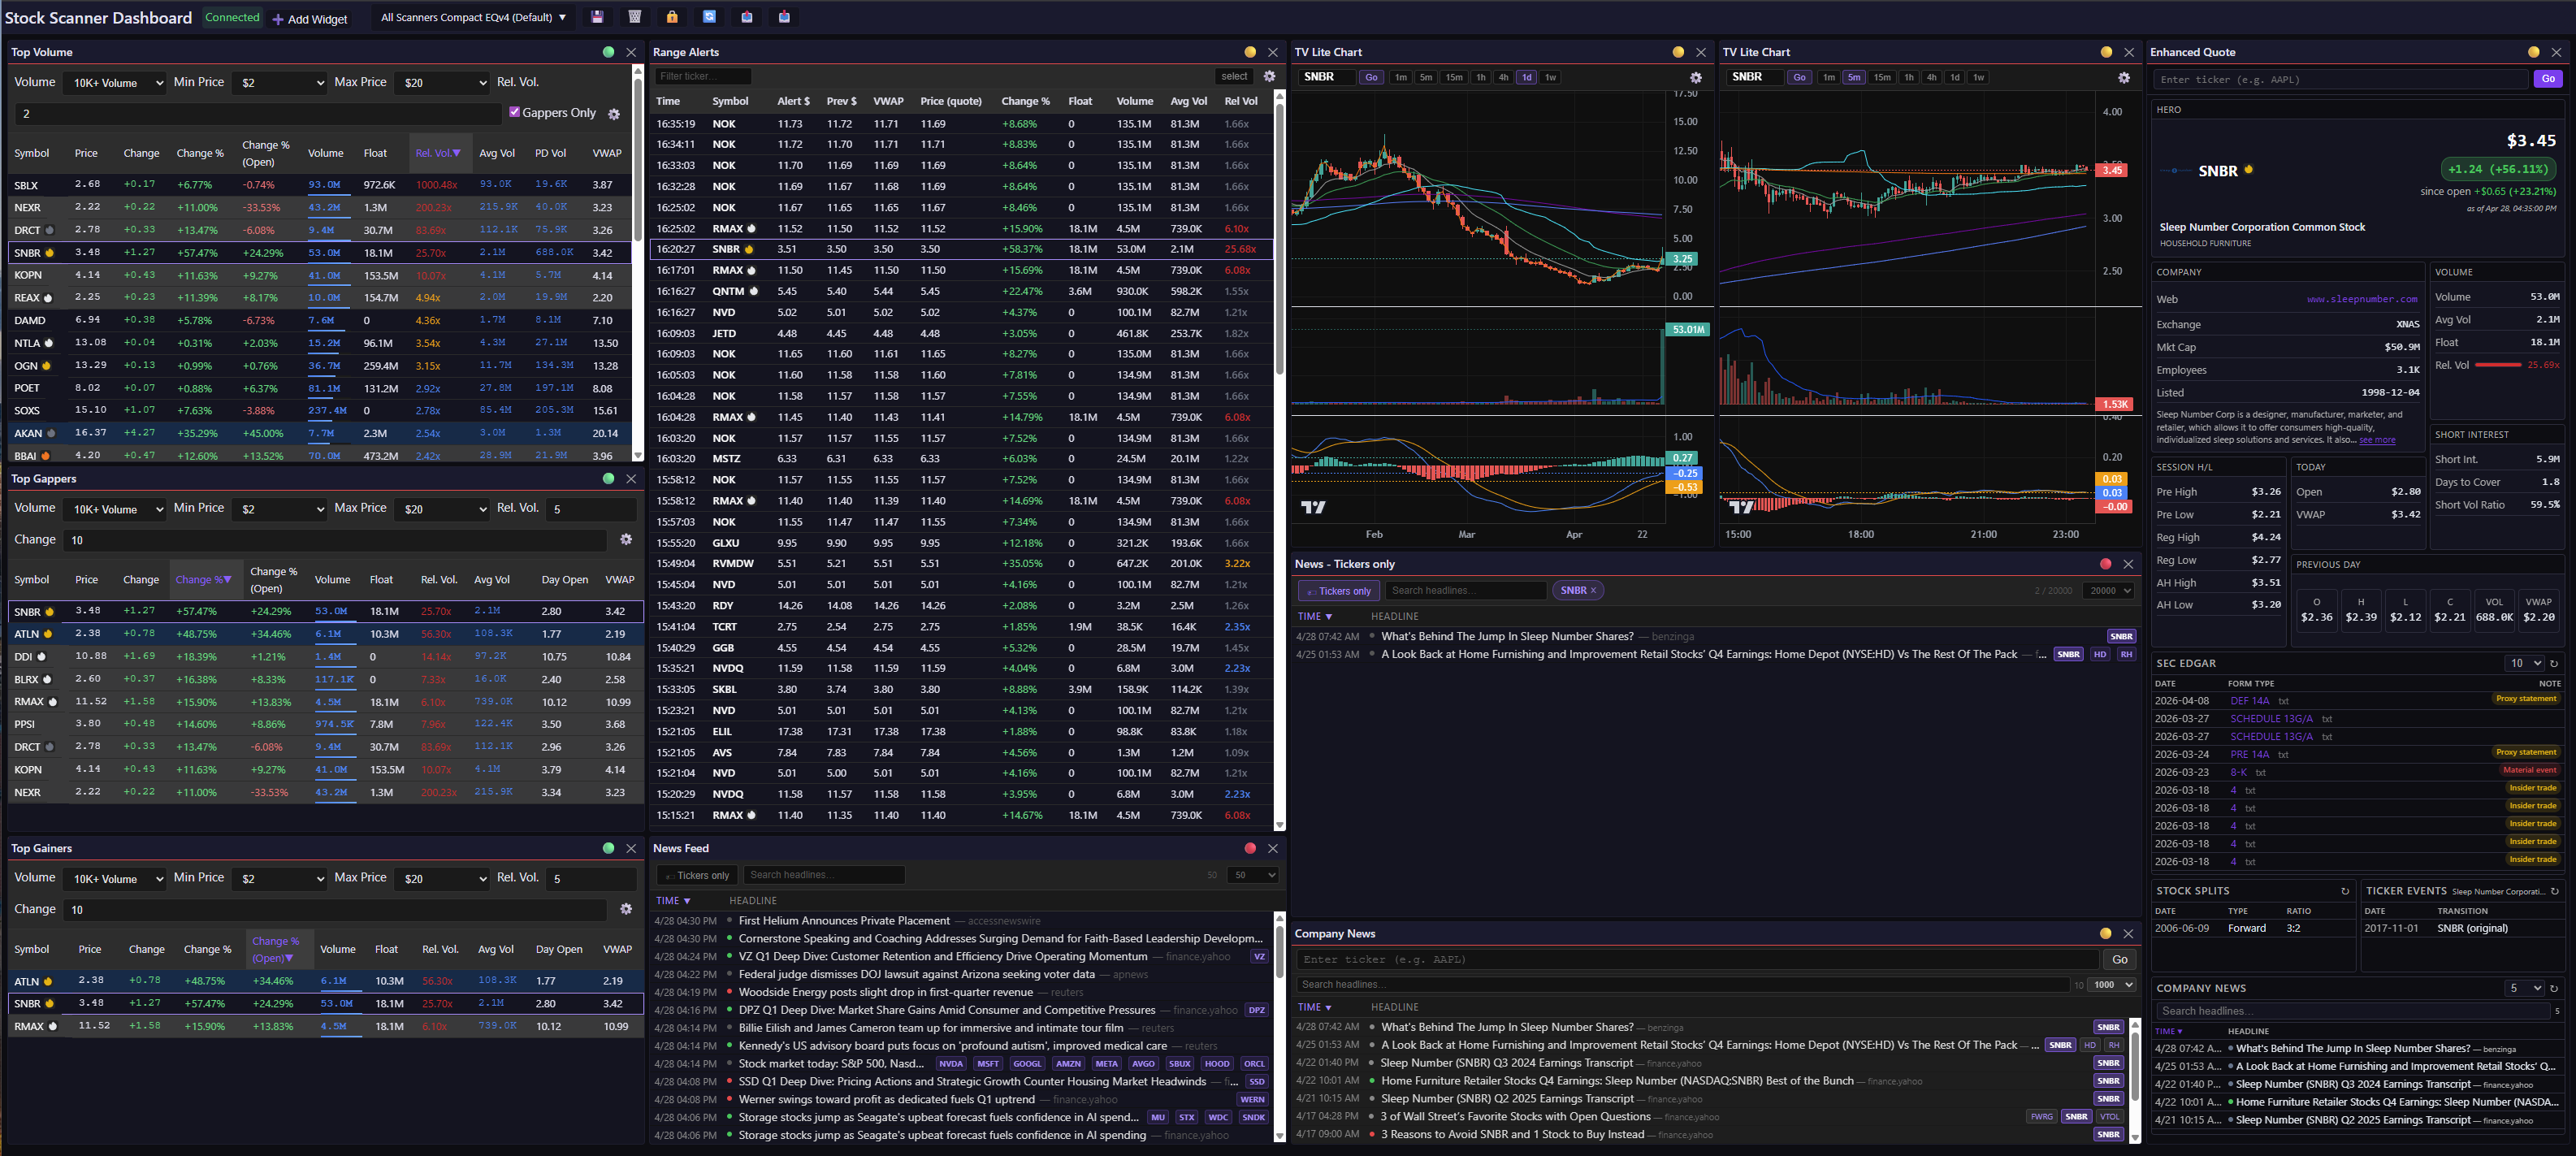
Task: Toggle green link dot on Top Volume widget
Action: point(608,52)
